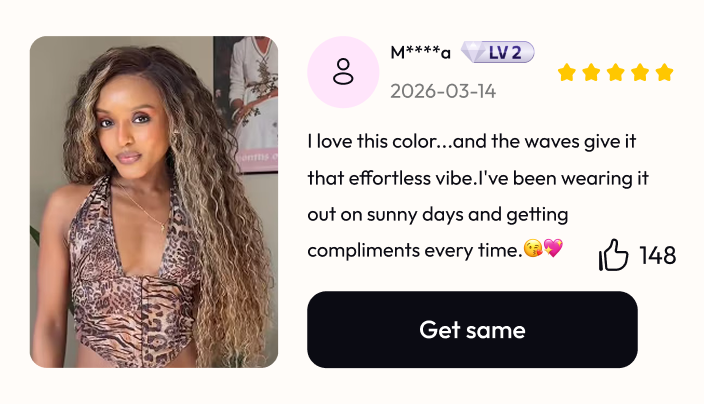Select the third rating star
This screenshot has width=704, height=404.
(x=616, y=72)
